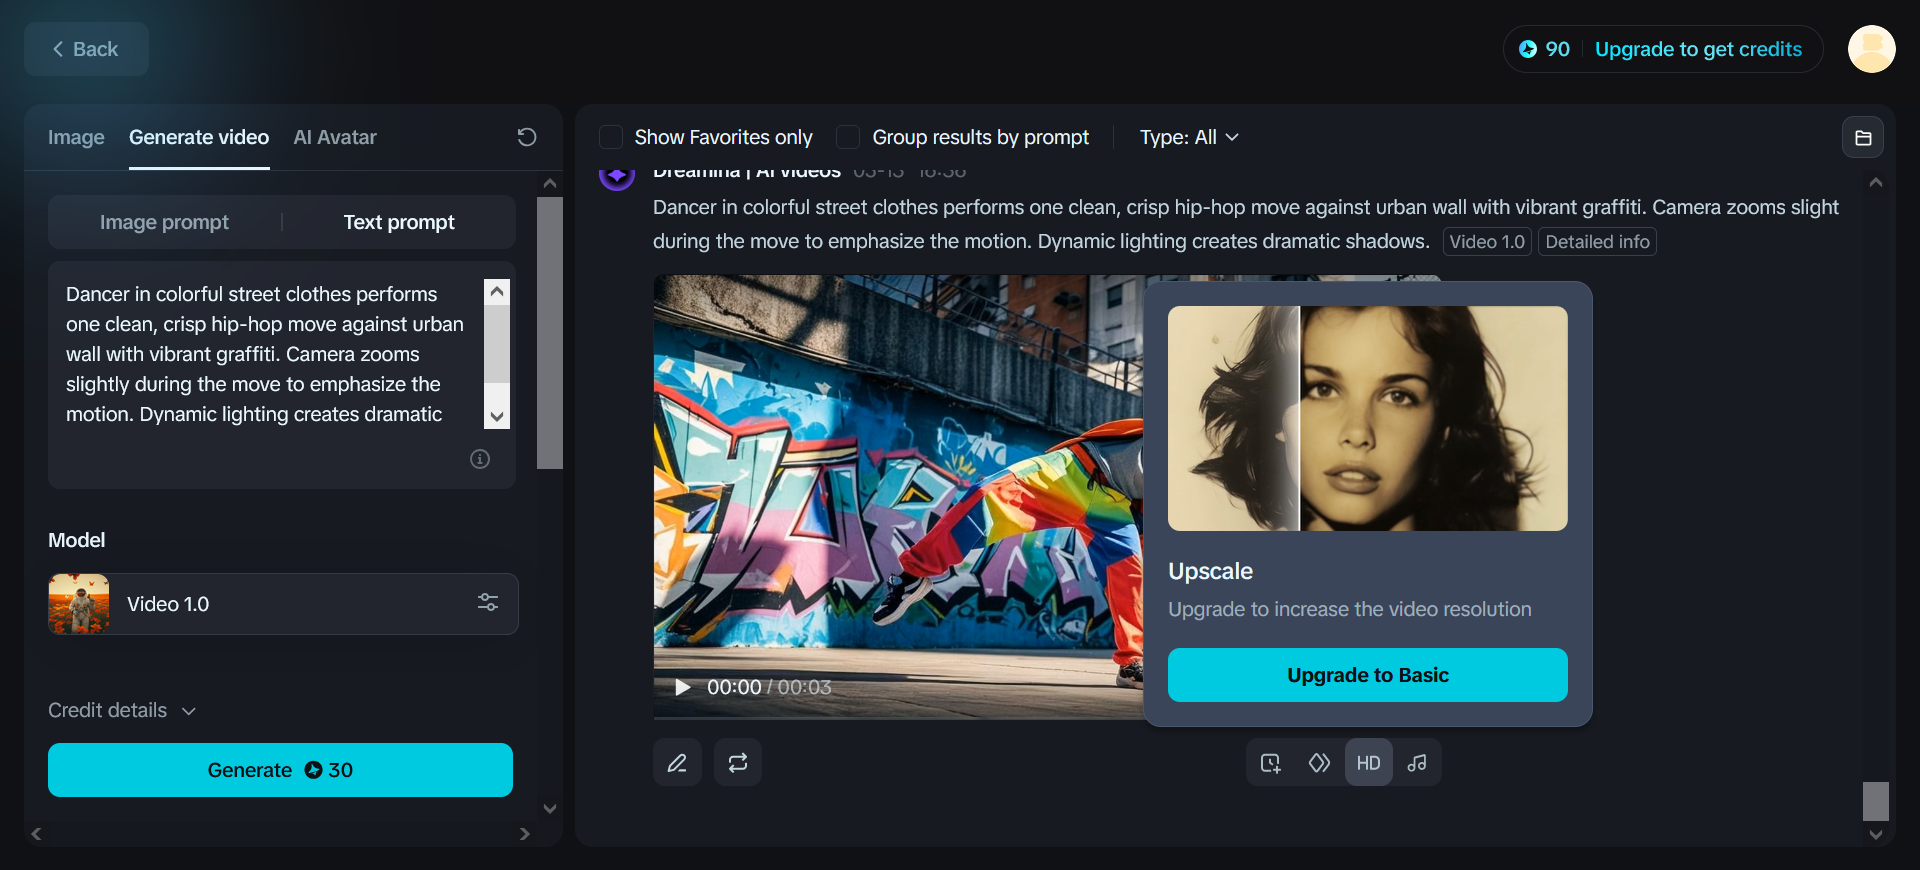Play the dancer video
1920x870 pixels.
(683, 687)
